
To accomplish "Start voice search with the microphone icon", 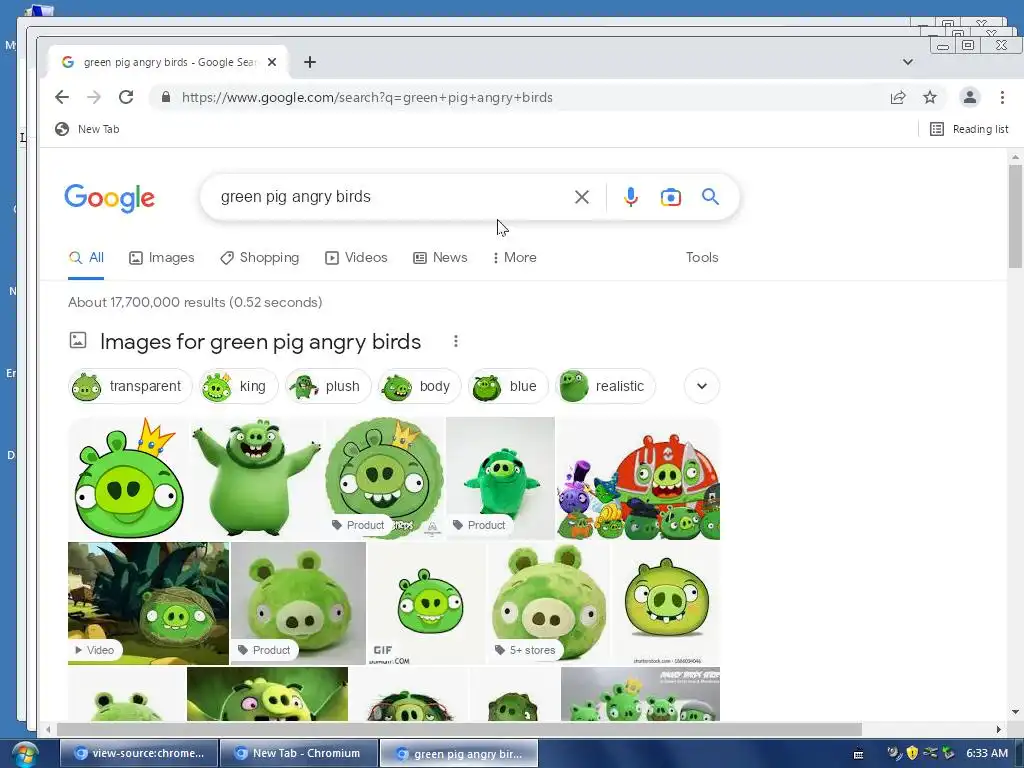I will coord(630,197).
